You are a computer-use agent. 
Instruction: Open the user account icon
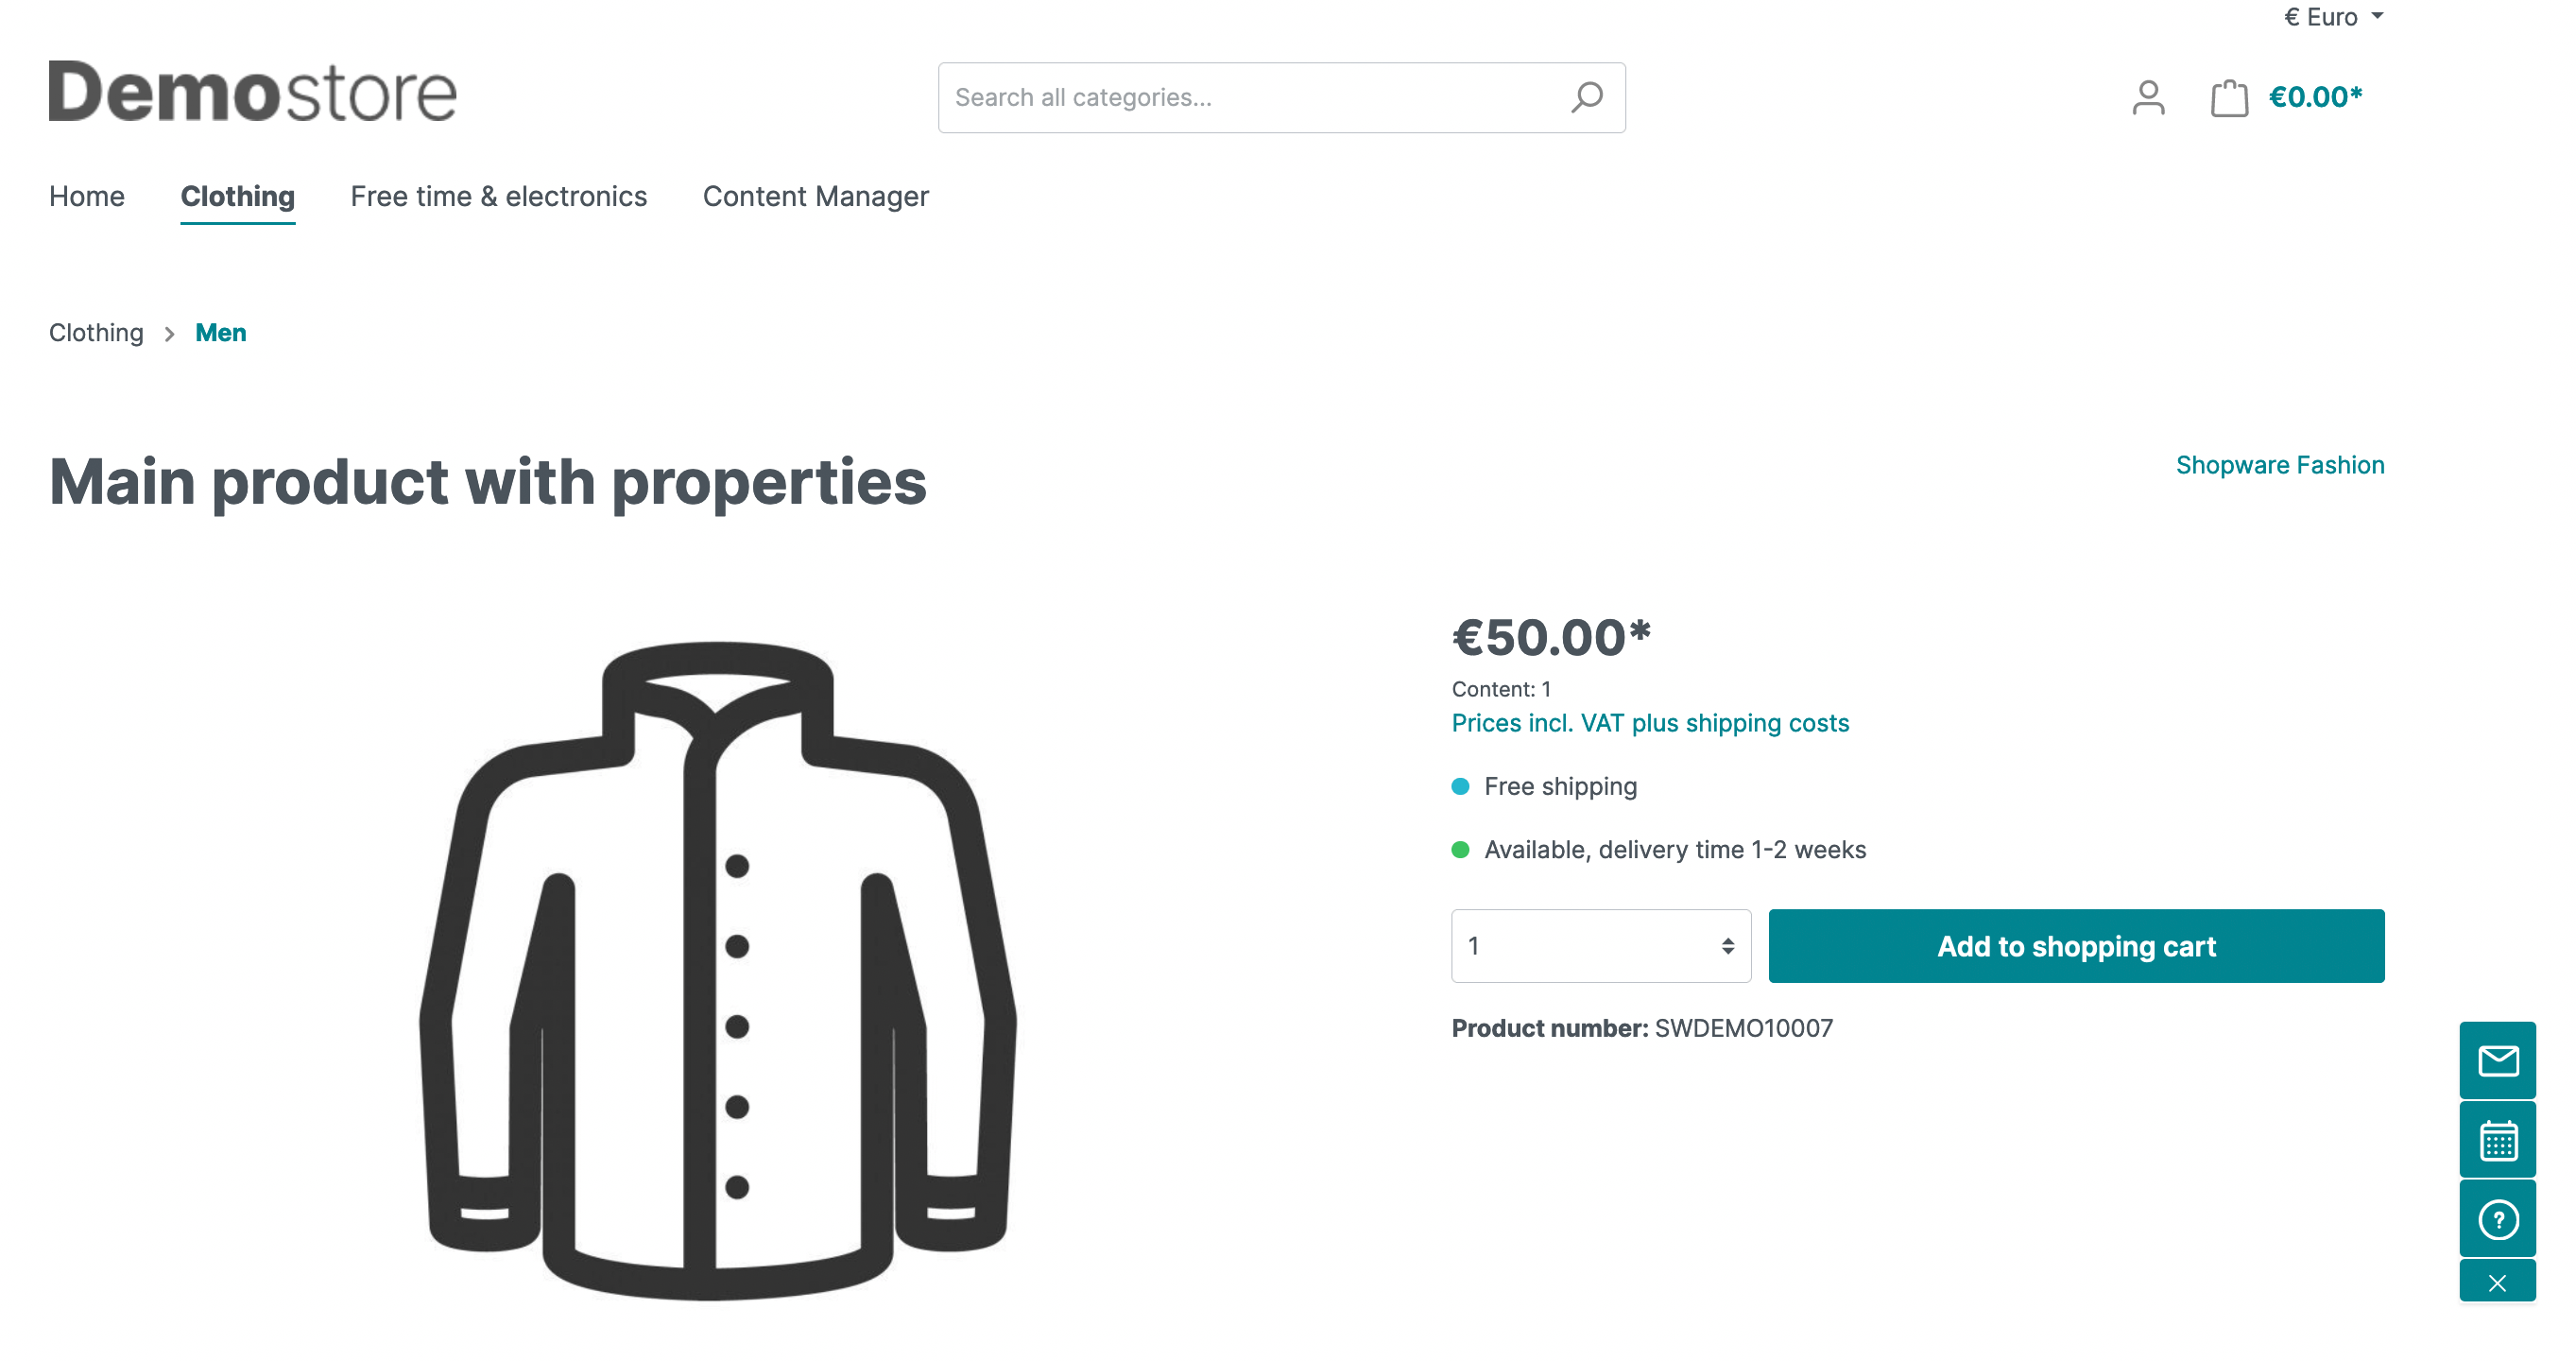[x=2148, y=97]
